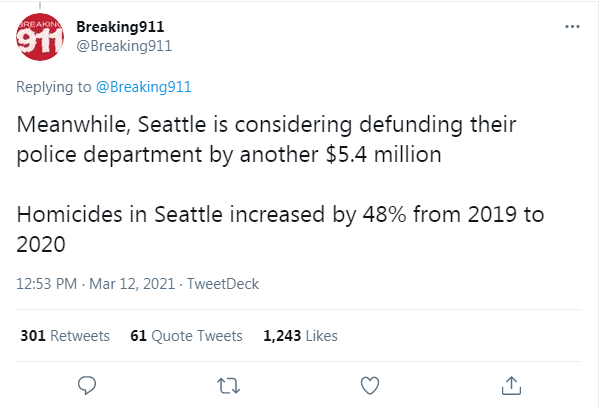Retweet this Breaking911 tweet
This screenshot has width=601, height=408.
point(228,386)
